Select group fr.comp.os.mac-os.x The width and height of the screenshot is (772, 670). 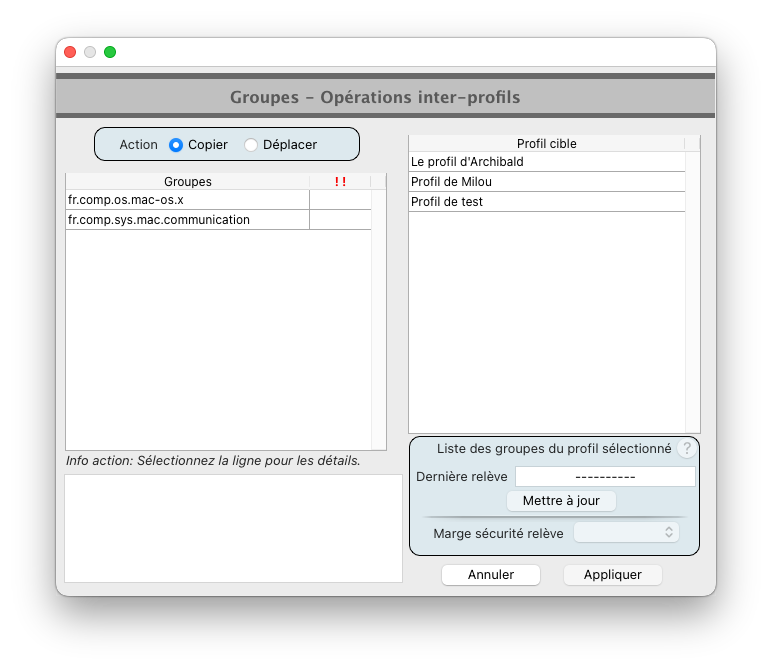(x=188, y=200)
